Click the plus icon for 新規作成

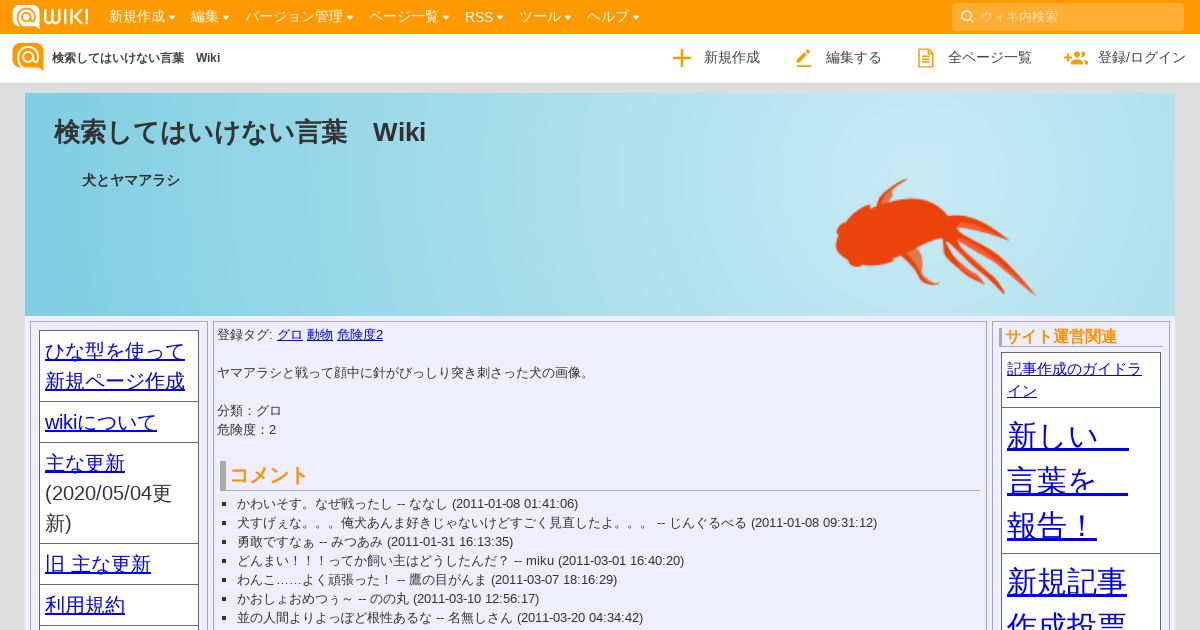click(x=682, y=58)
